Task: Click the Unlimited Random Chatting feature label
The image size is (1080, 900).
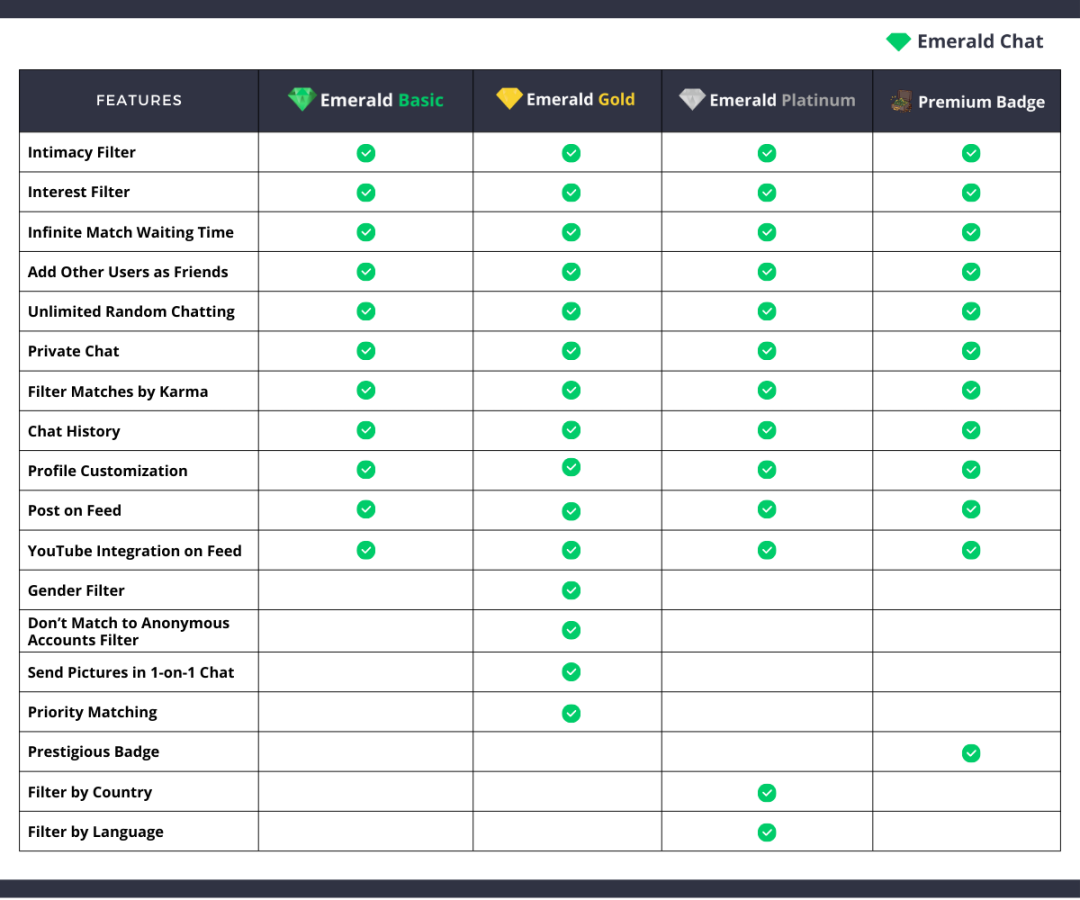Action: tap(130, 311)
